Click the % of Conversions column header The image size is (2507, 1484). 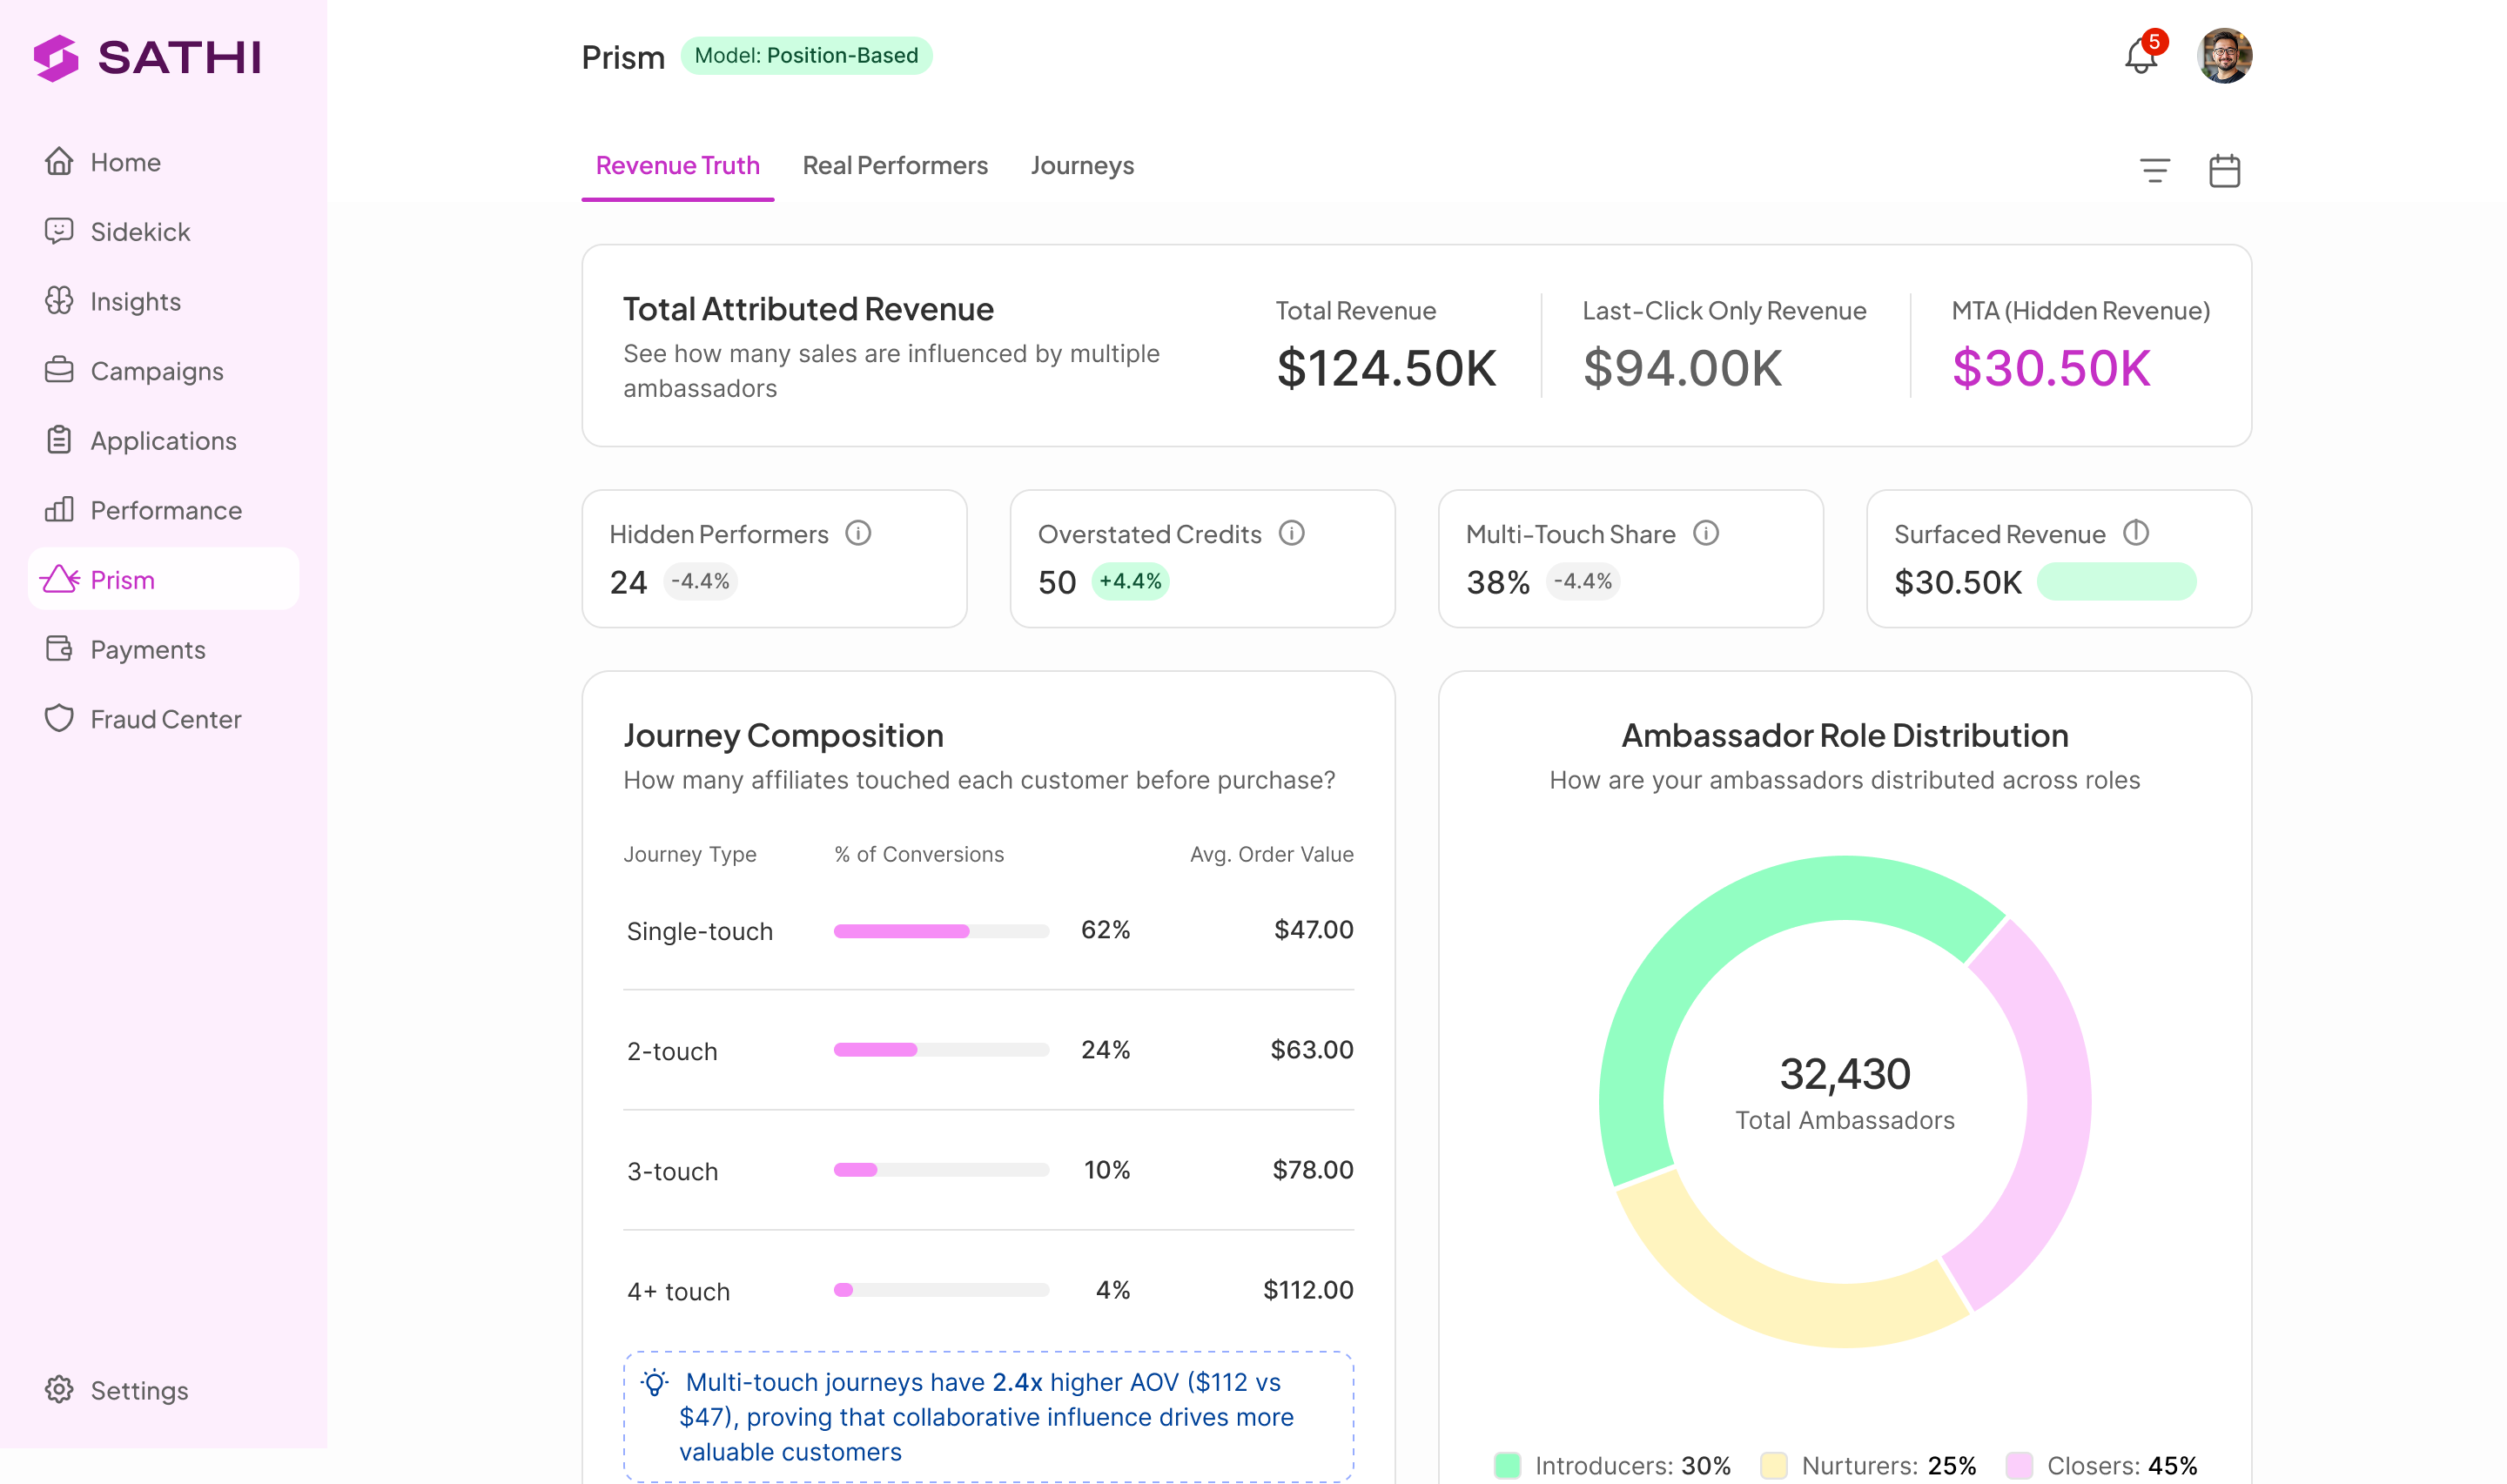tap(919, 854)
